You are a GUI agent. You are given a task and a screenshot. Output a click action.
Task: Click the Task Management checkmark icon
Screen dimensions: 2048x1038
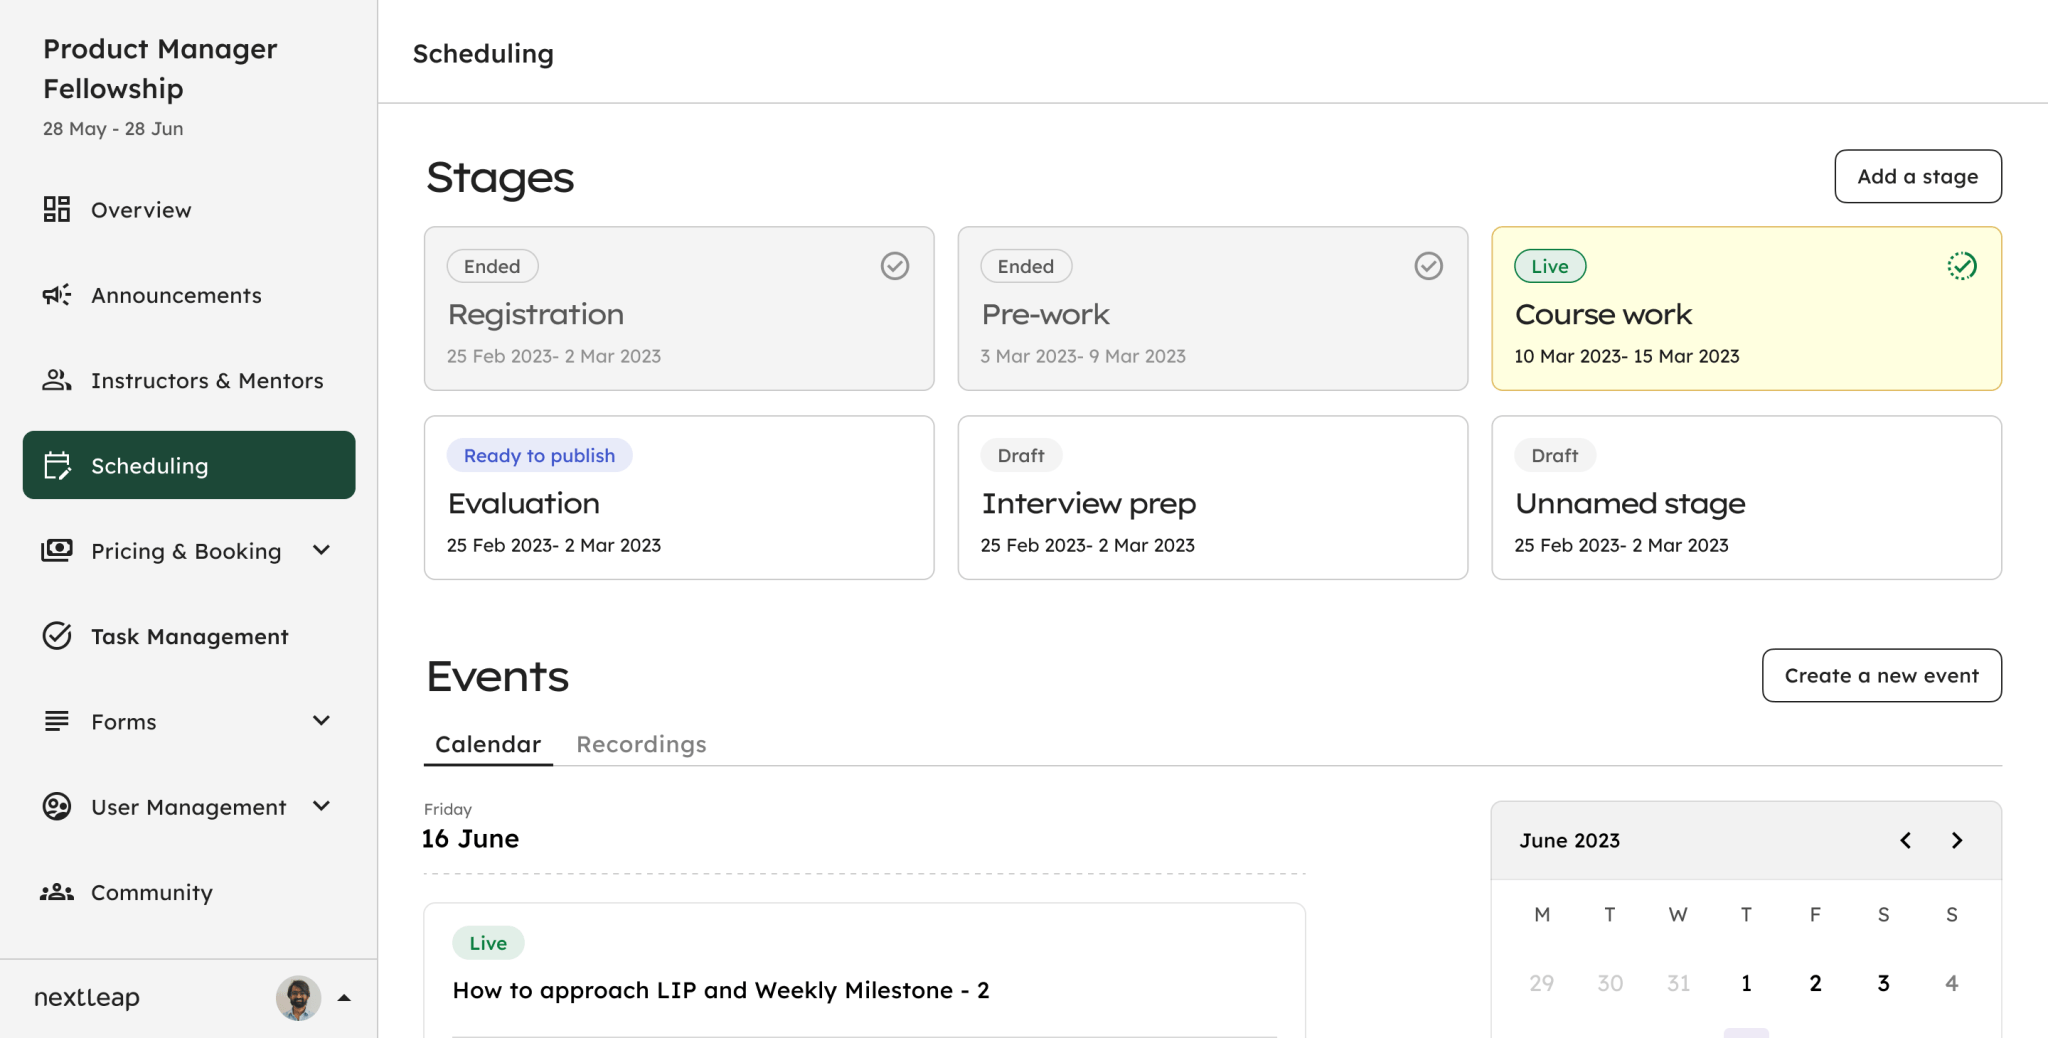[x=57, y=636]
